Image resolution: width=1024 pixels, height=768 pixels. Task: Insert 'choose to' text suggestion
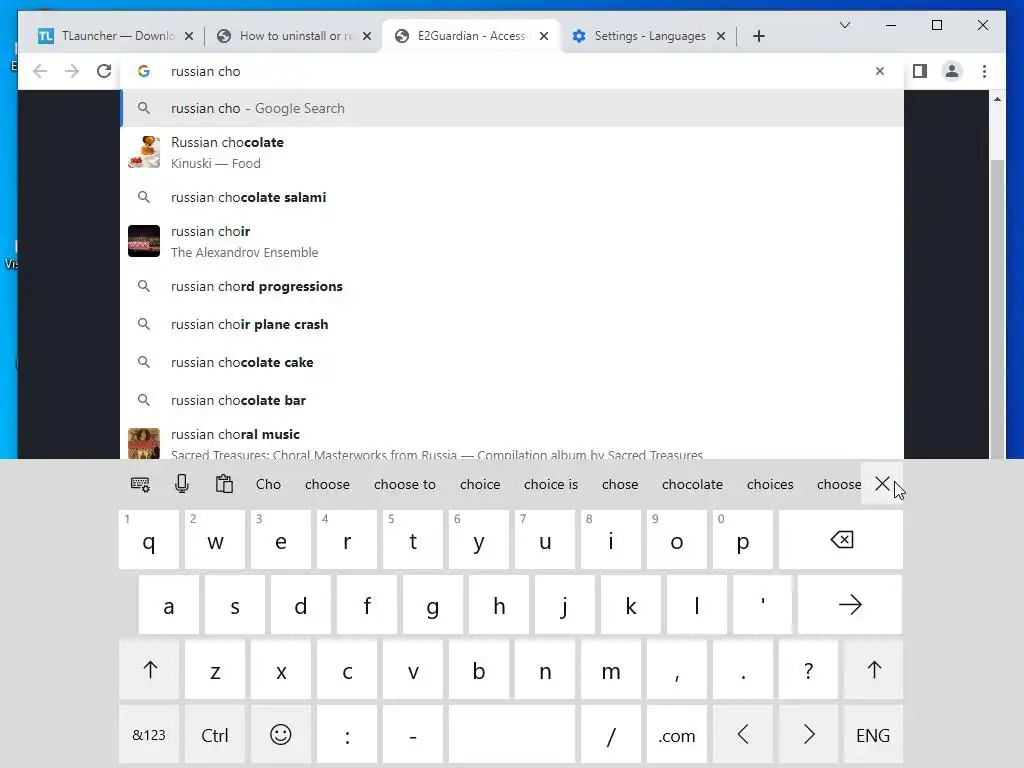tap(404, 485)
